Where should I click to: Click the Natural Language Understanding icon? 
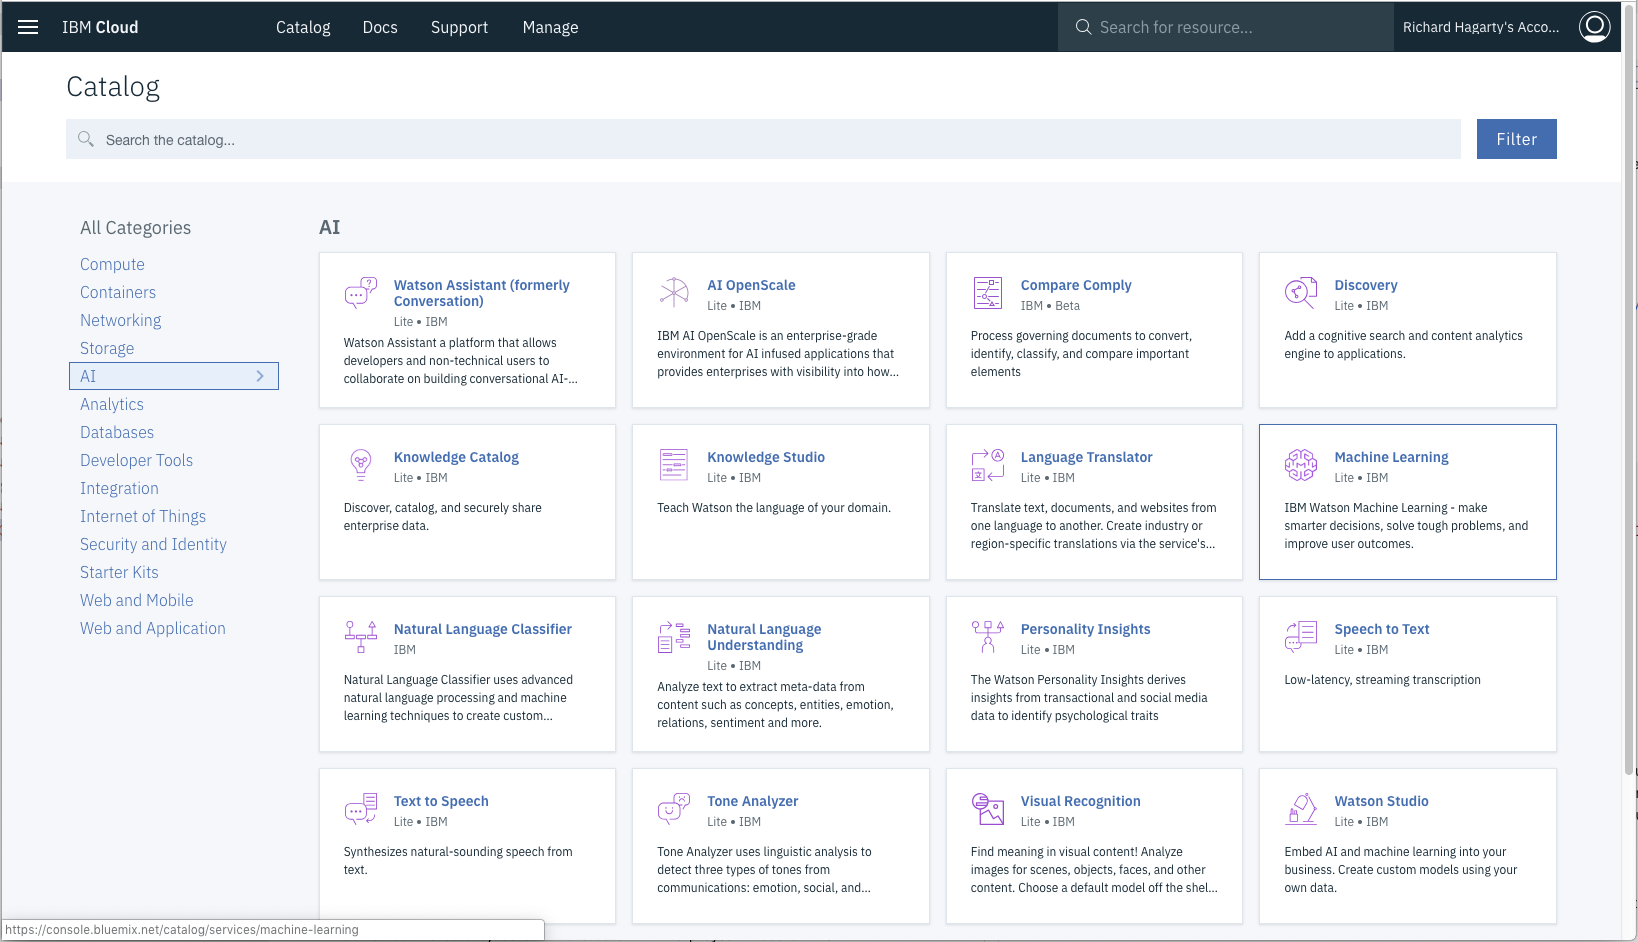coord(674,637)
